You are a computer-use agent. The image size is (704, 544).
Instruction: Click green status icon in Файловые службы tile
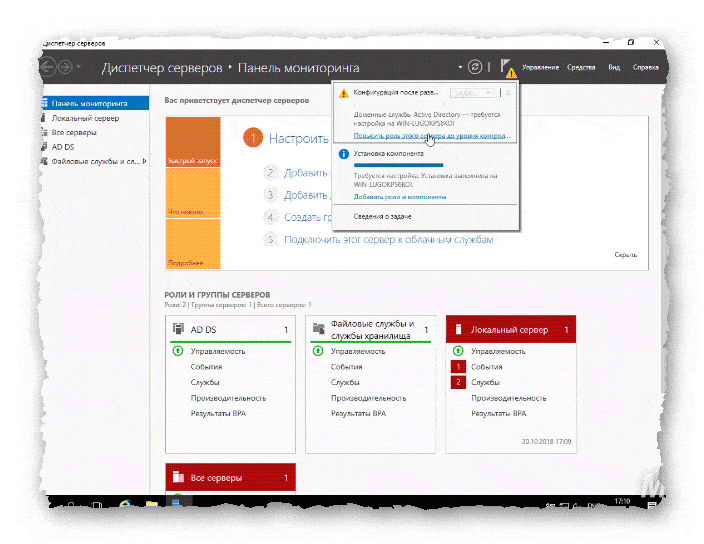[318, 351]
